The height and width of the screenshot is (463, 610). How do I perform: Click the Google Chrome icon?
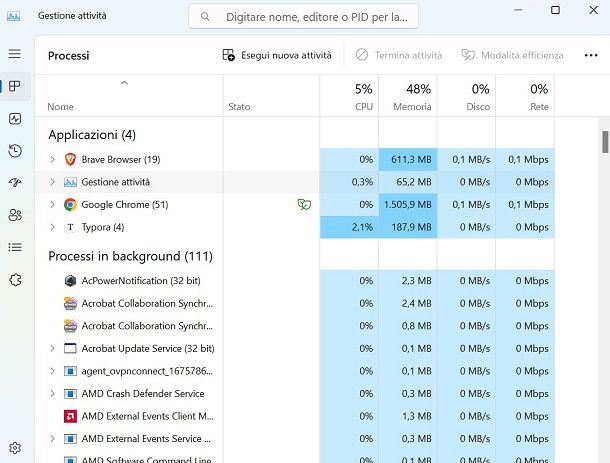(70, 205)
